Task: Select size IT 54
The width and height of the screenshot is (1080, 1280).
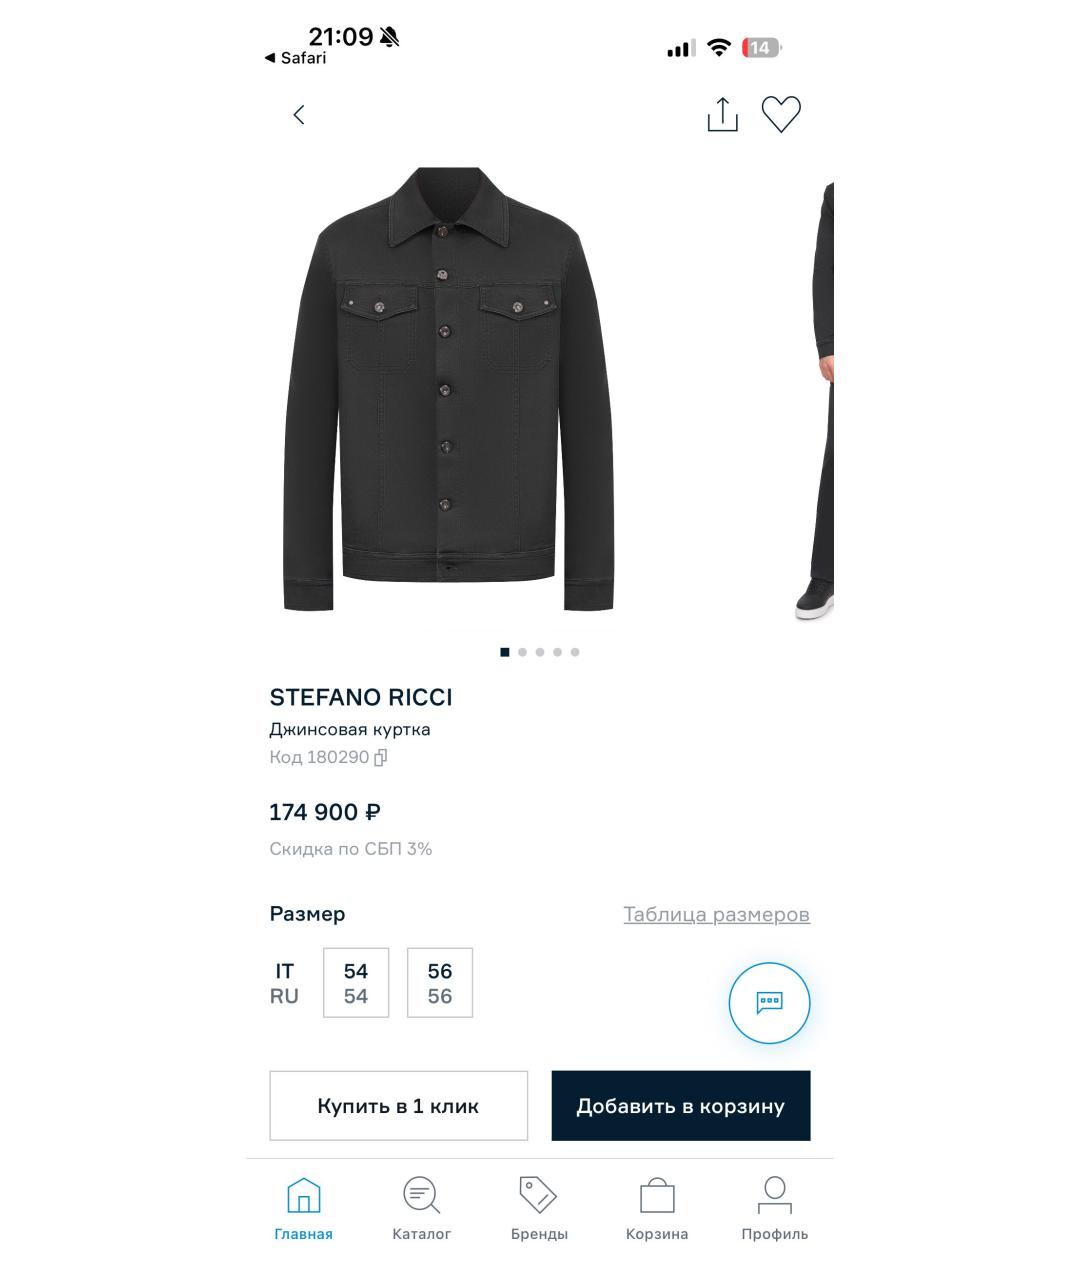Action: tap(356, 983)
